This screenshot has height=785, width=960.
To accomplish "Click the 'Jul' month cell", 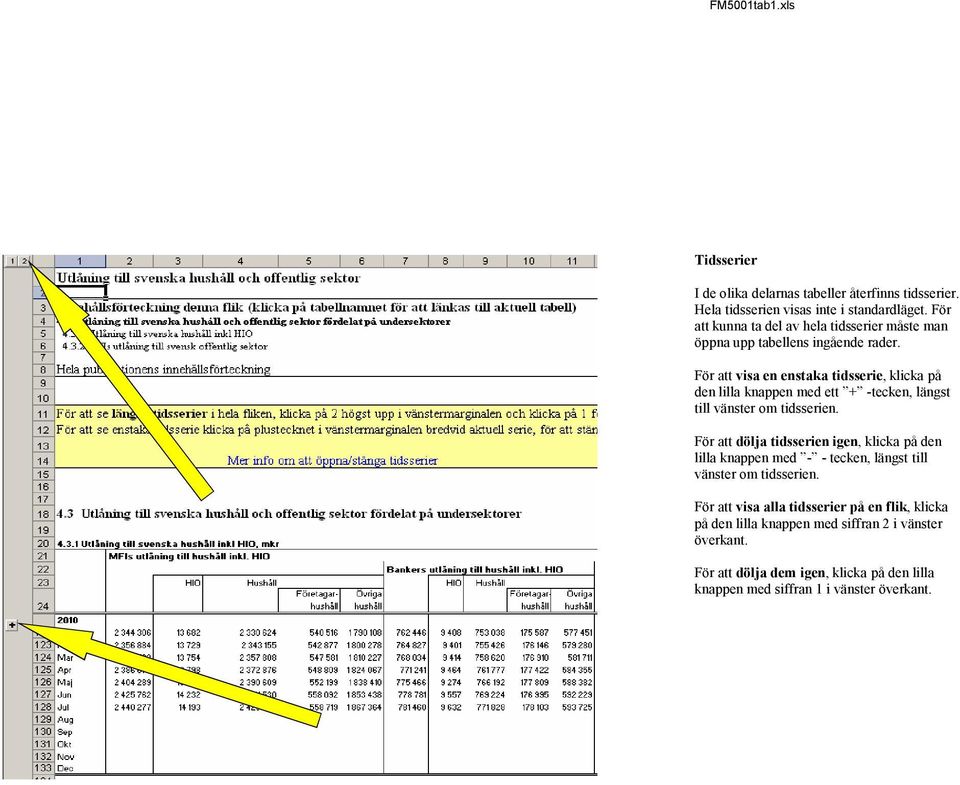I will tap(63, 707).
